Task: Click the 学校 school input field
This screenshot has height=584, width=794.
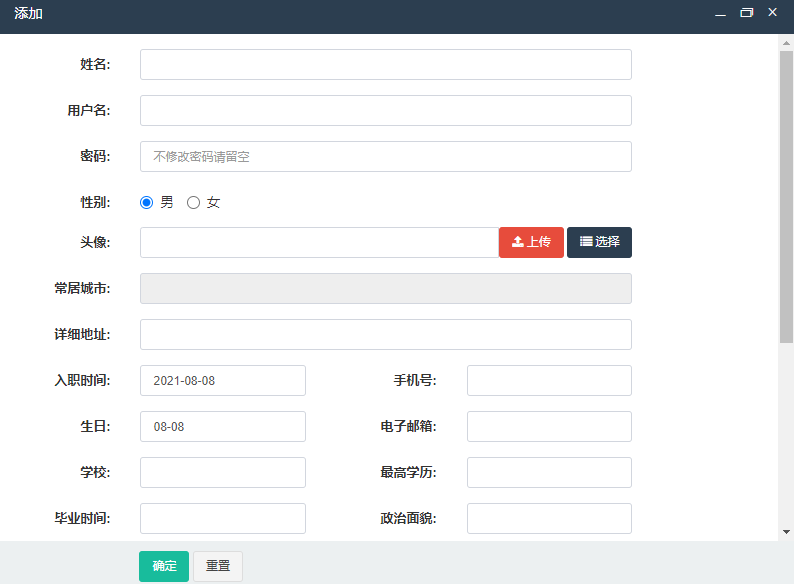Action: (x=223, y=473)
